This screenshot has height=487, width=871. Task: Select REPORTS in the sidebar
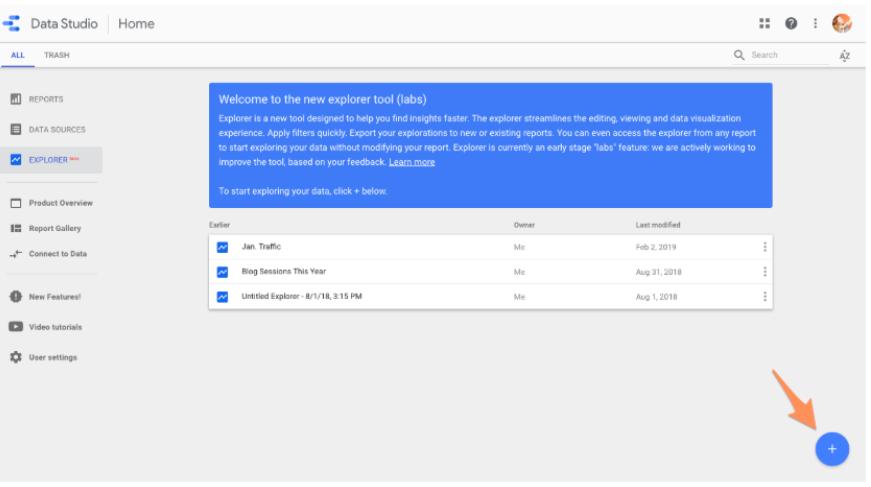coord(46,99)
